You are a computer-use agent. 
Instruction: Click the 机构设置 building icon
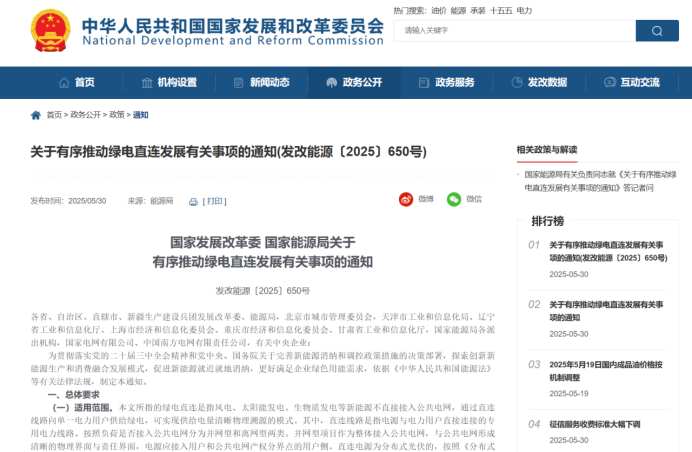coord(146,82)
